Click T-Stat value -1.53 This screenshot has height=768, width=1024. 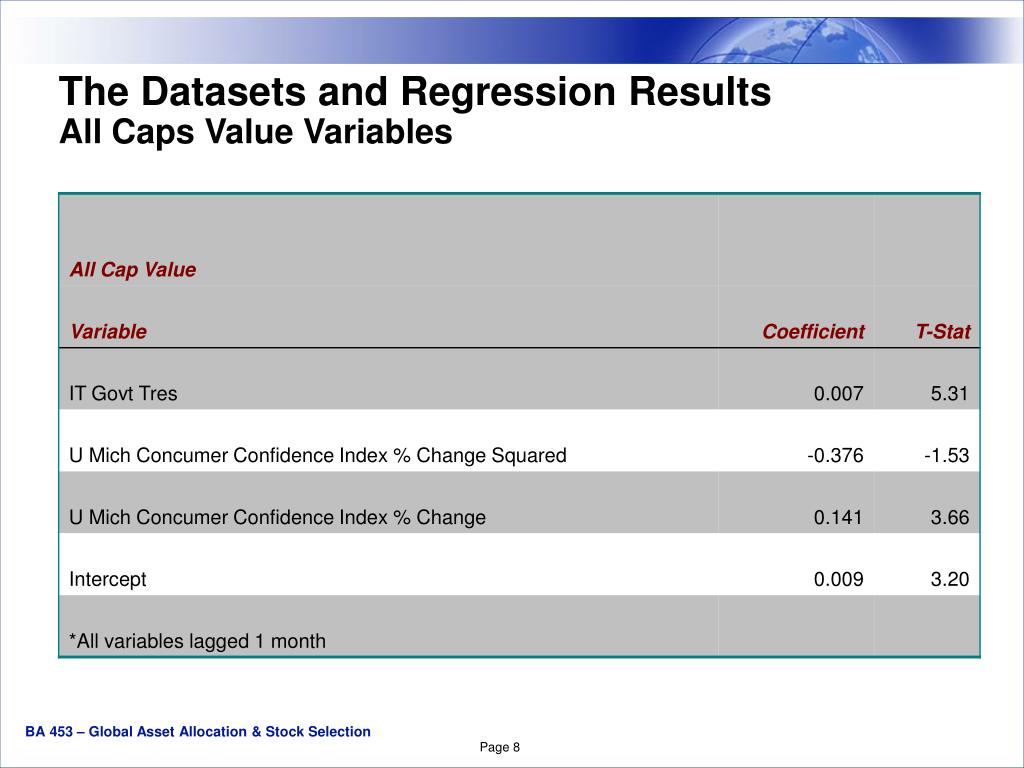(946, 455)
